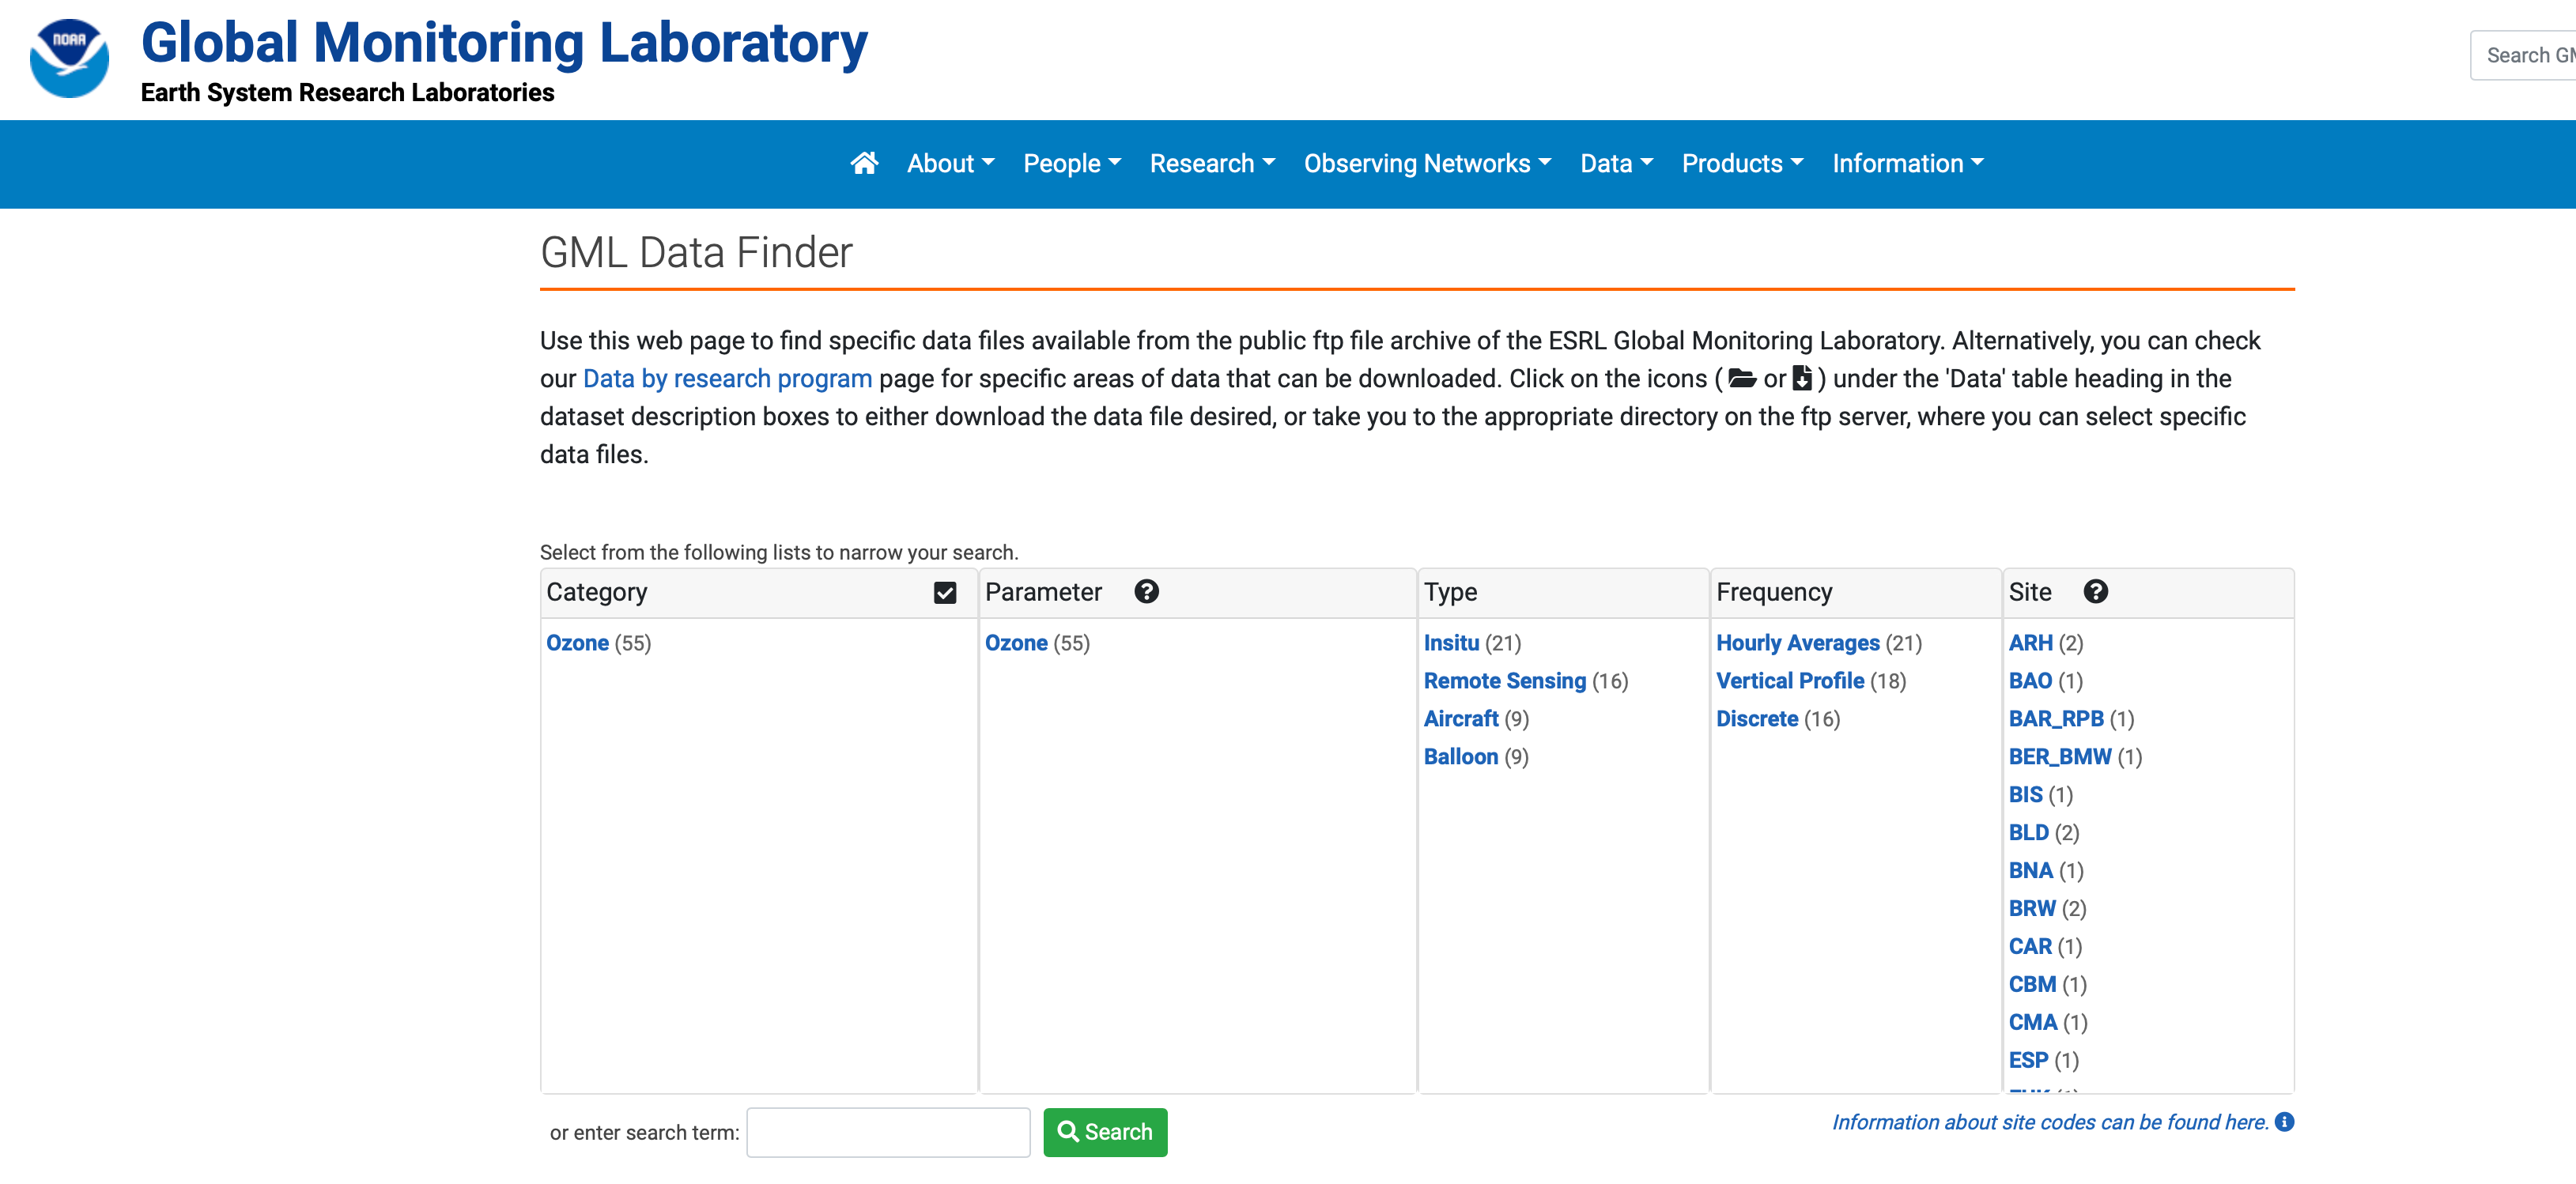This screenshot has height=1184, width=2576.
Task: Filter by Remote Sensing type
Action: (1504, 681)
